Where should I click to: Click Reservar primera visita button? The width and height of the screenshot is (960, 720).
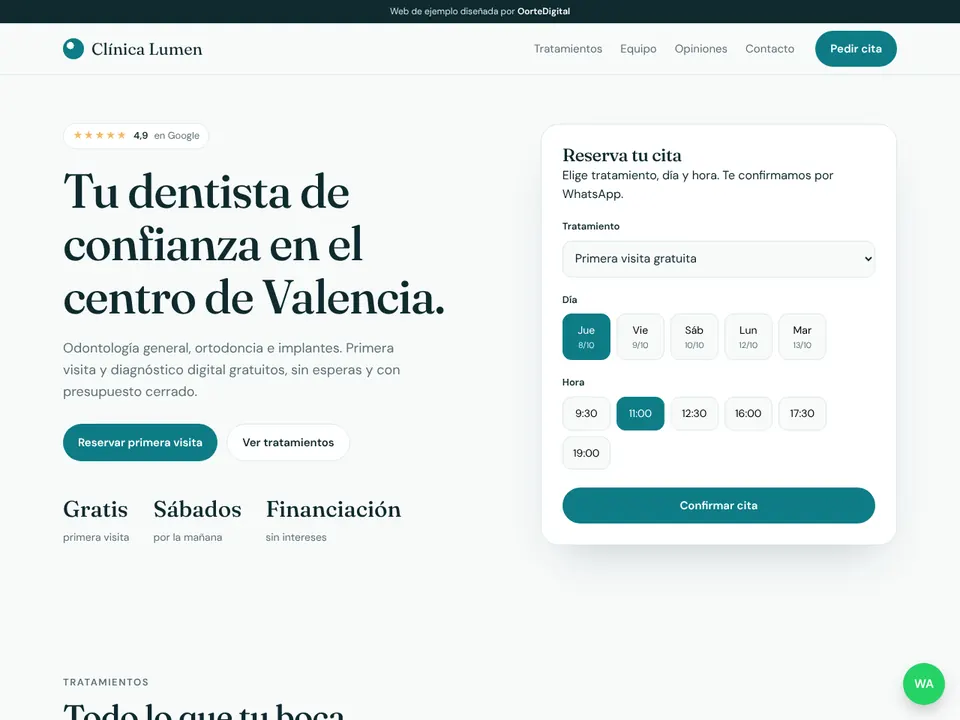tap(140, 443)
